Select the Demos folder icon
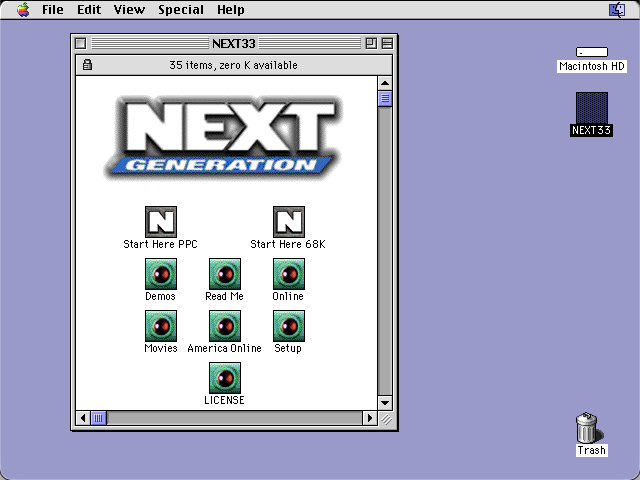The height and width of the screenshot is (480, 640). pyautogui.click(x=161, y=274)
